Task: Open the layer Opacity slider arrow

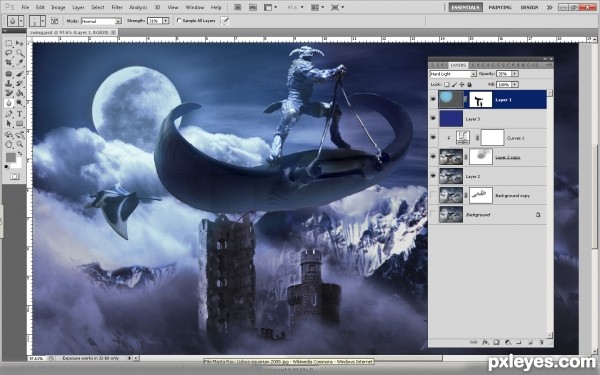Action: click(515, 73)
